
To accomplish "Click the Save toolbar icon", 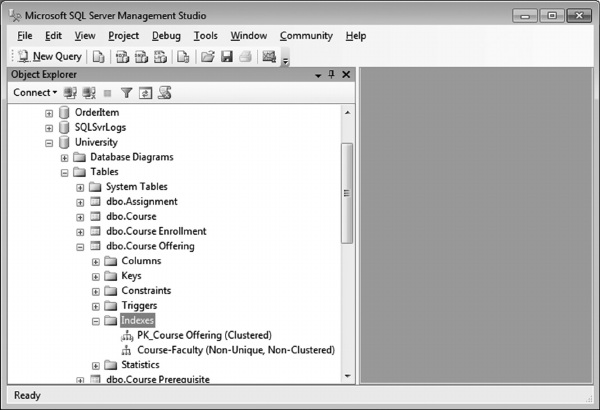I will click(227, 57).
